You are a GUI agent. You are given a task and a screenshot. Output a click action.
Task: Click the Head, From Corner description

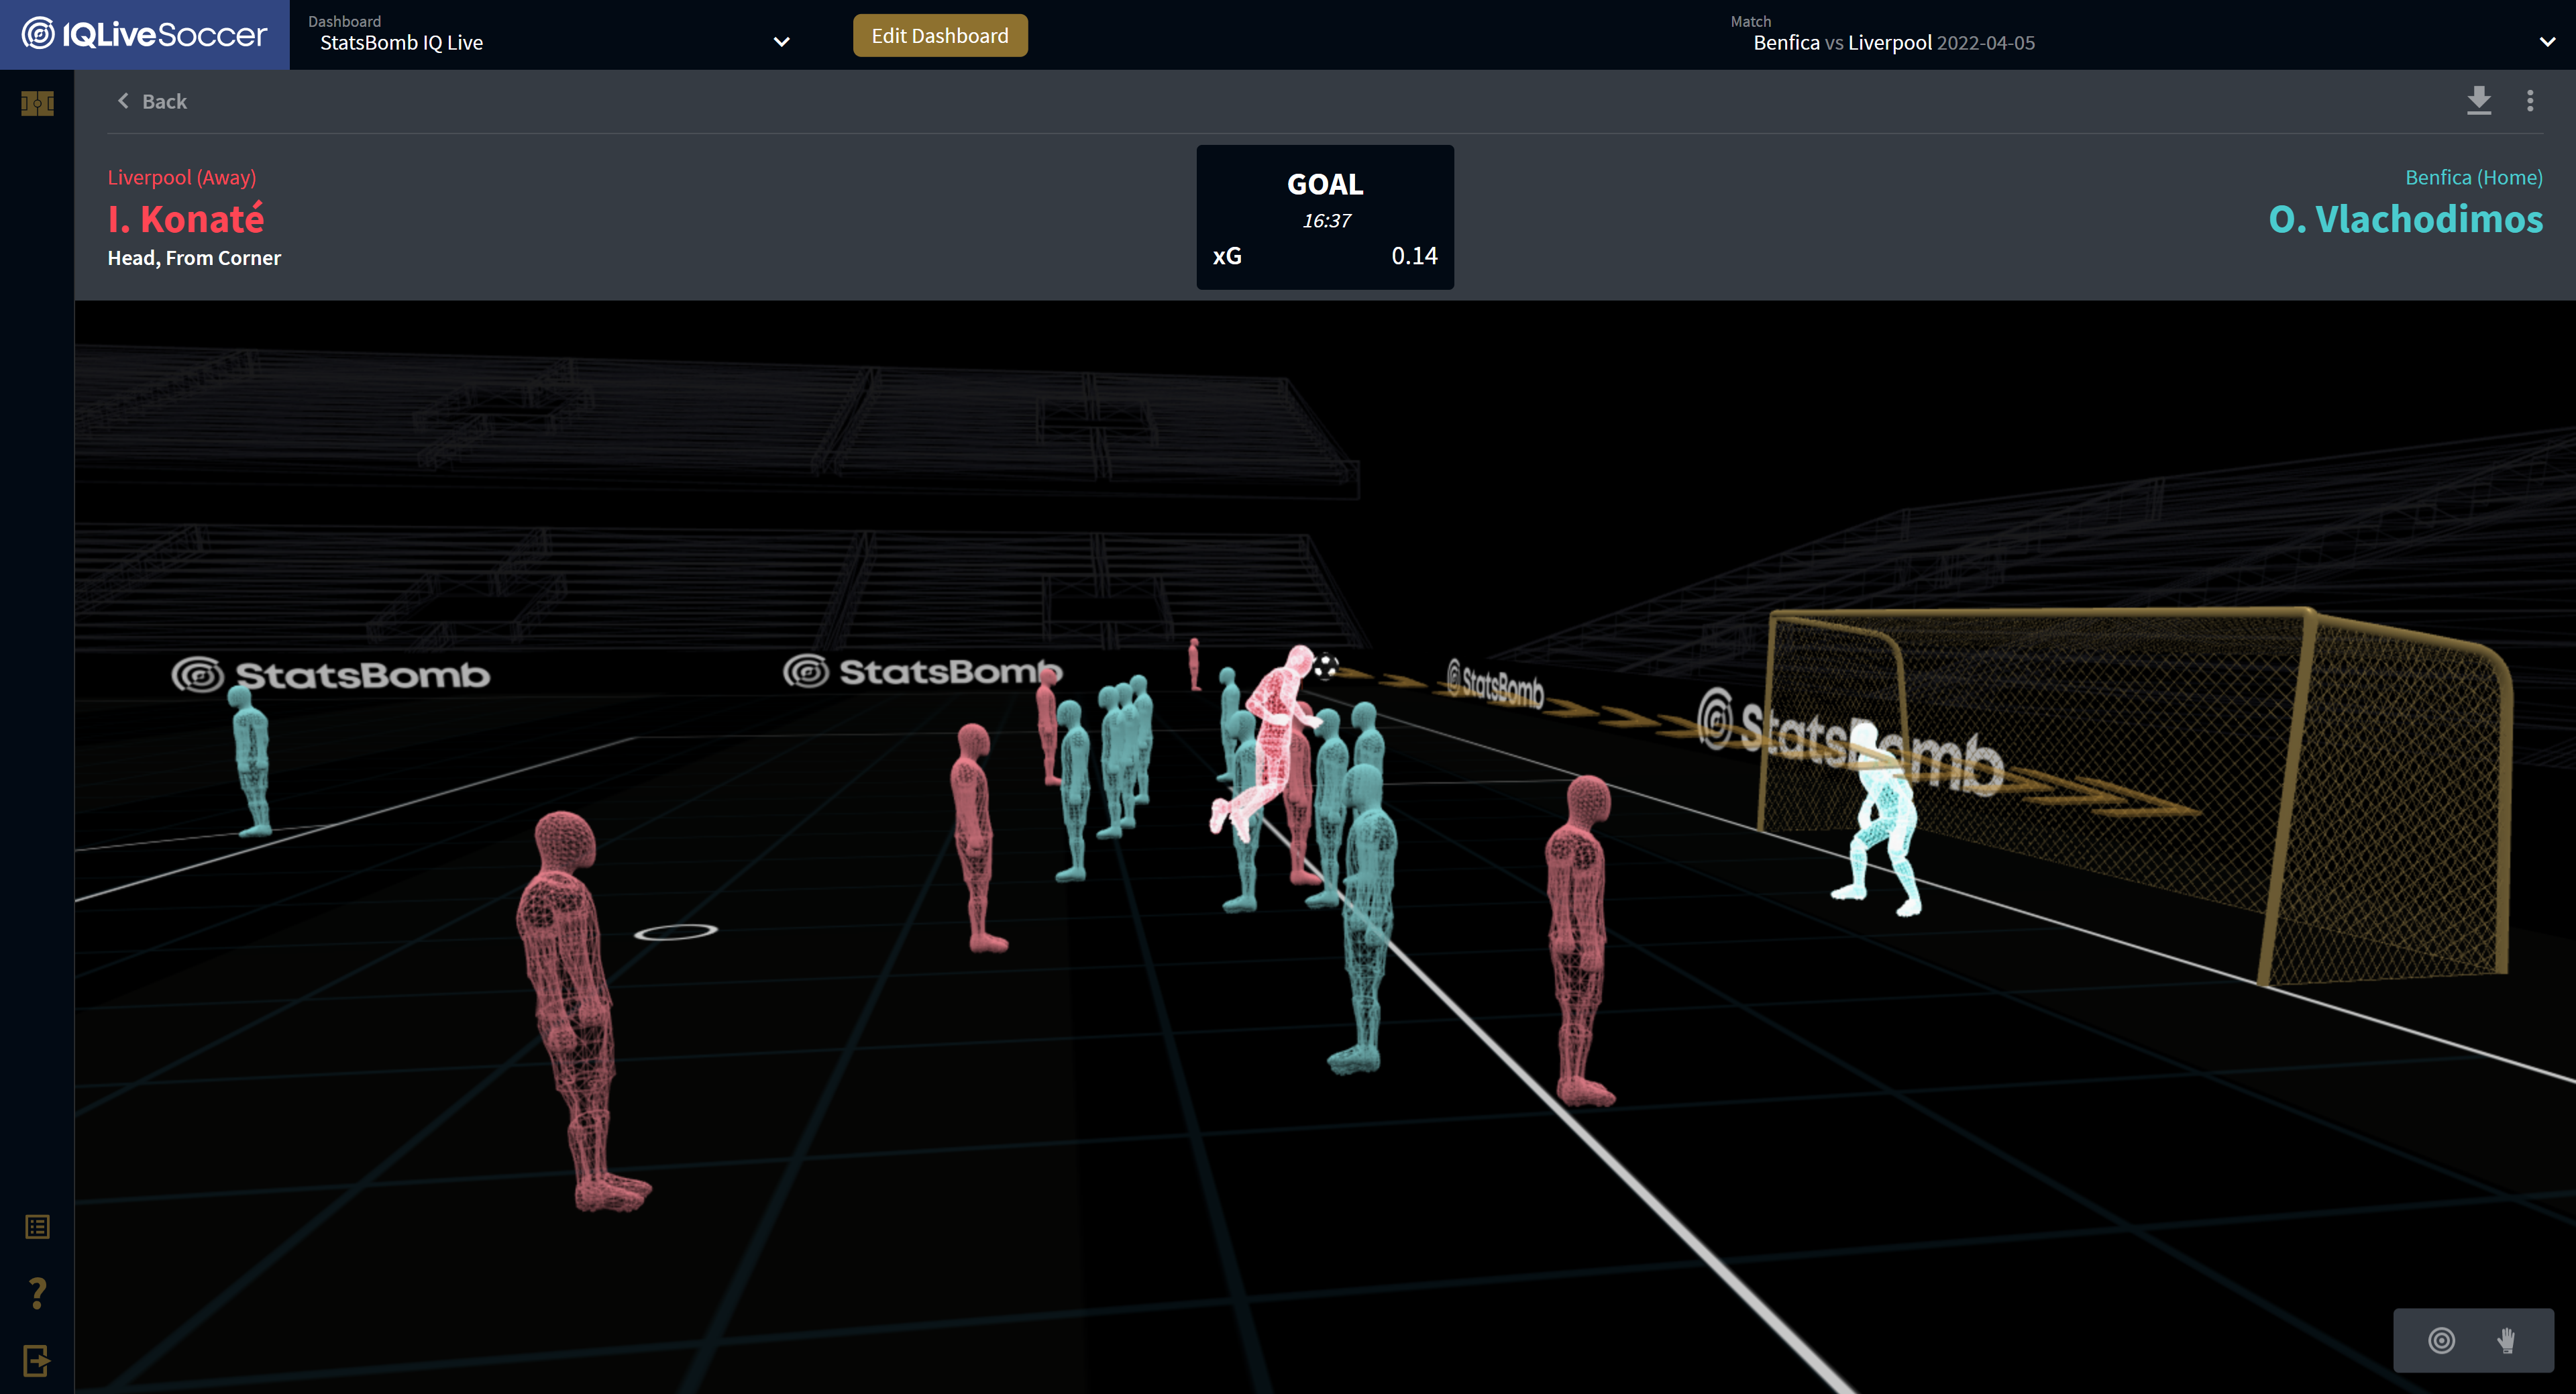[194, 258]
